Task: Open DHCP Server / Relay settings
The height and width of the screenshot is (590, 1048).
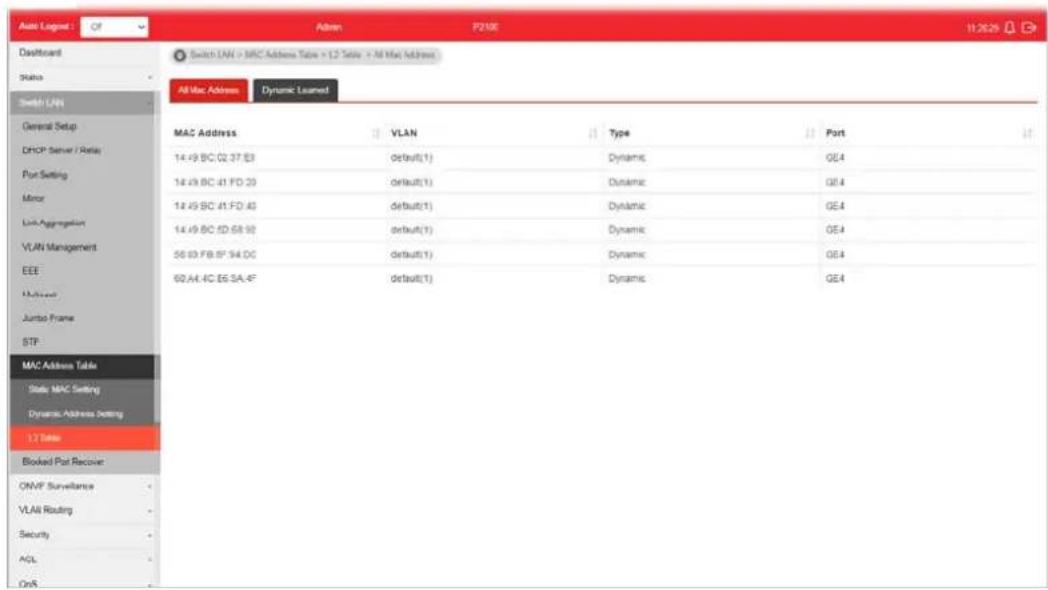Action: pos(61,150)
